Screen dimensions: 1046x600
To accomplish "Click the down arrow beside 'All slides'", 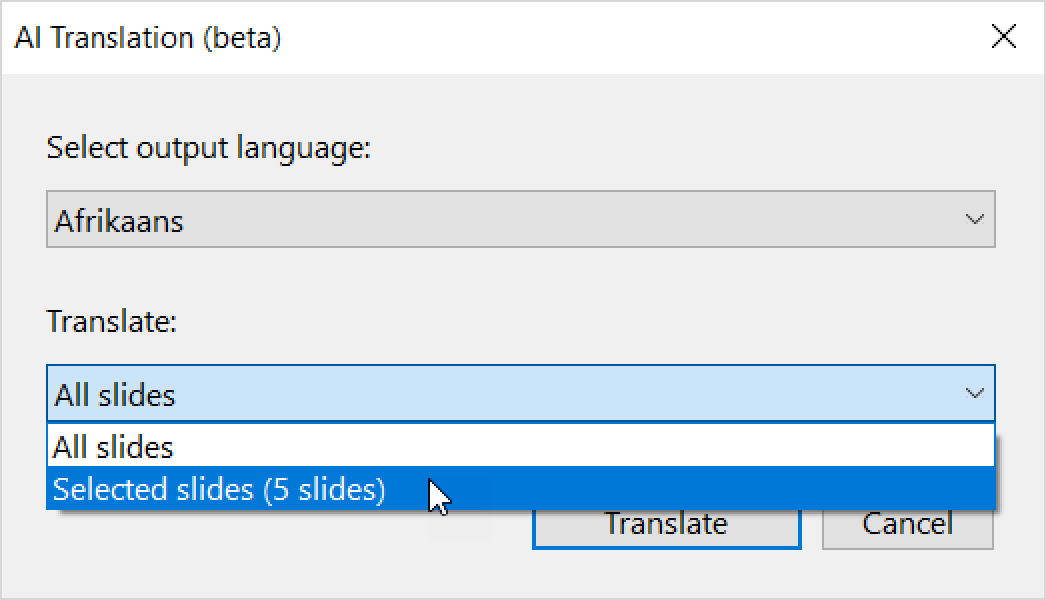I will tap(974, 394).
